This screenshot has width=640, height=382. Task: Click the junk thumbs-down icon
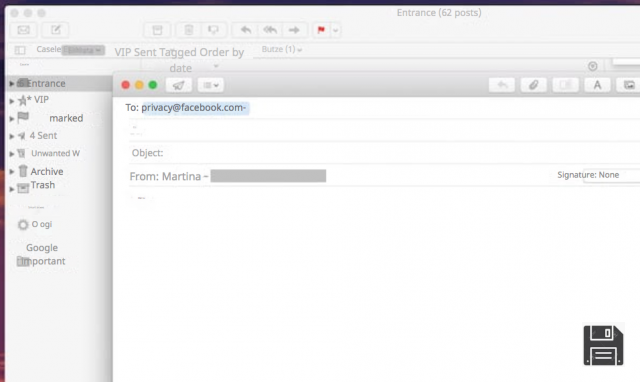point(213,30)
